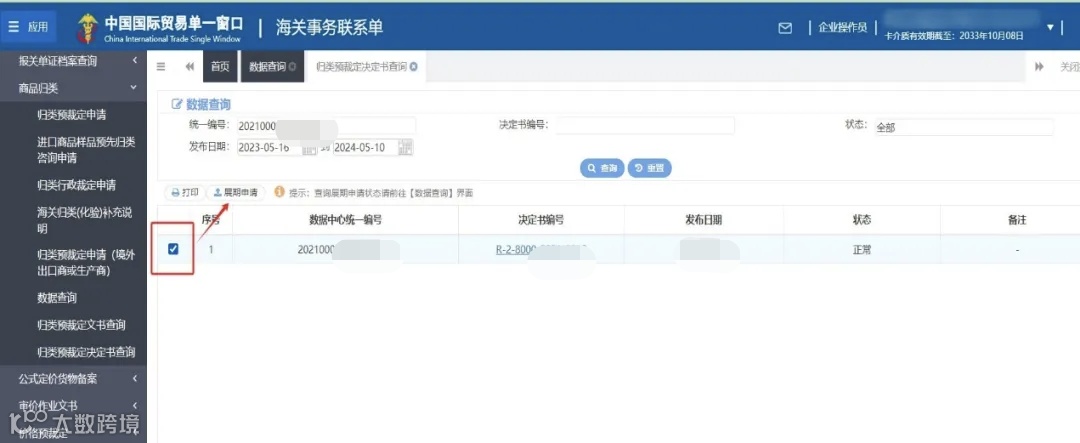
Task: Expand 公式定价货物备案 sidebar section
Action: pos(74,378)
